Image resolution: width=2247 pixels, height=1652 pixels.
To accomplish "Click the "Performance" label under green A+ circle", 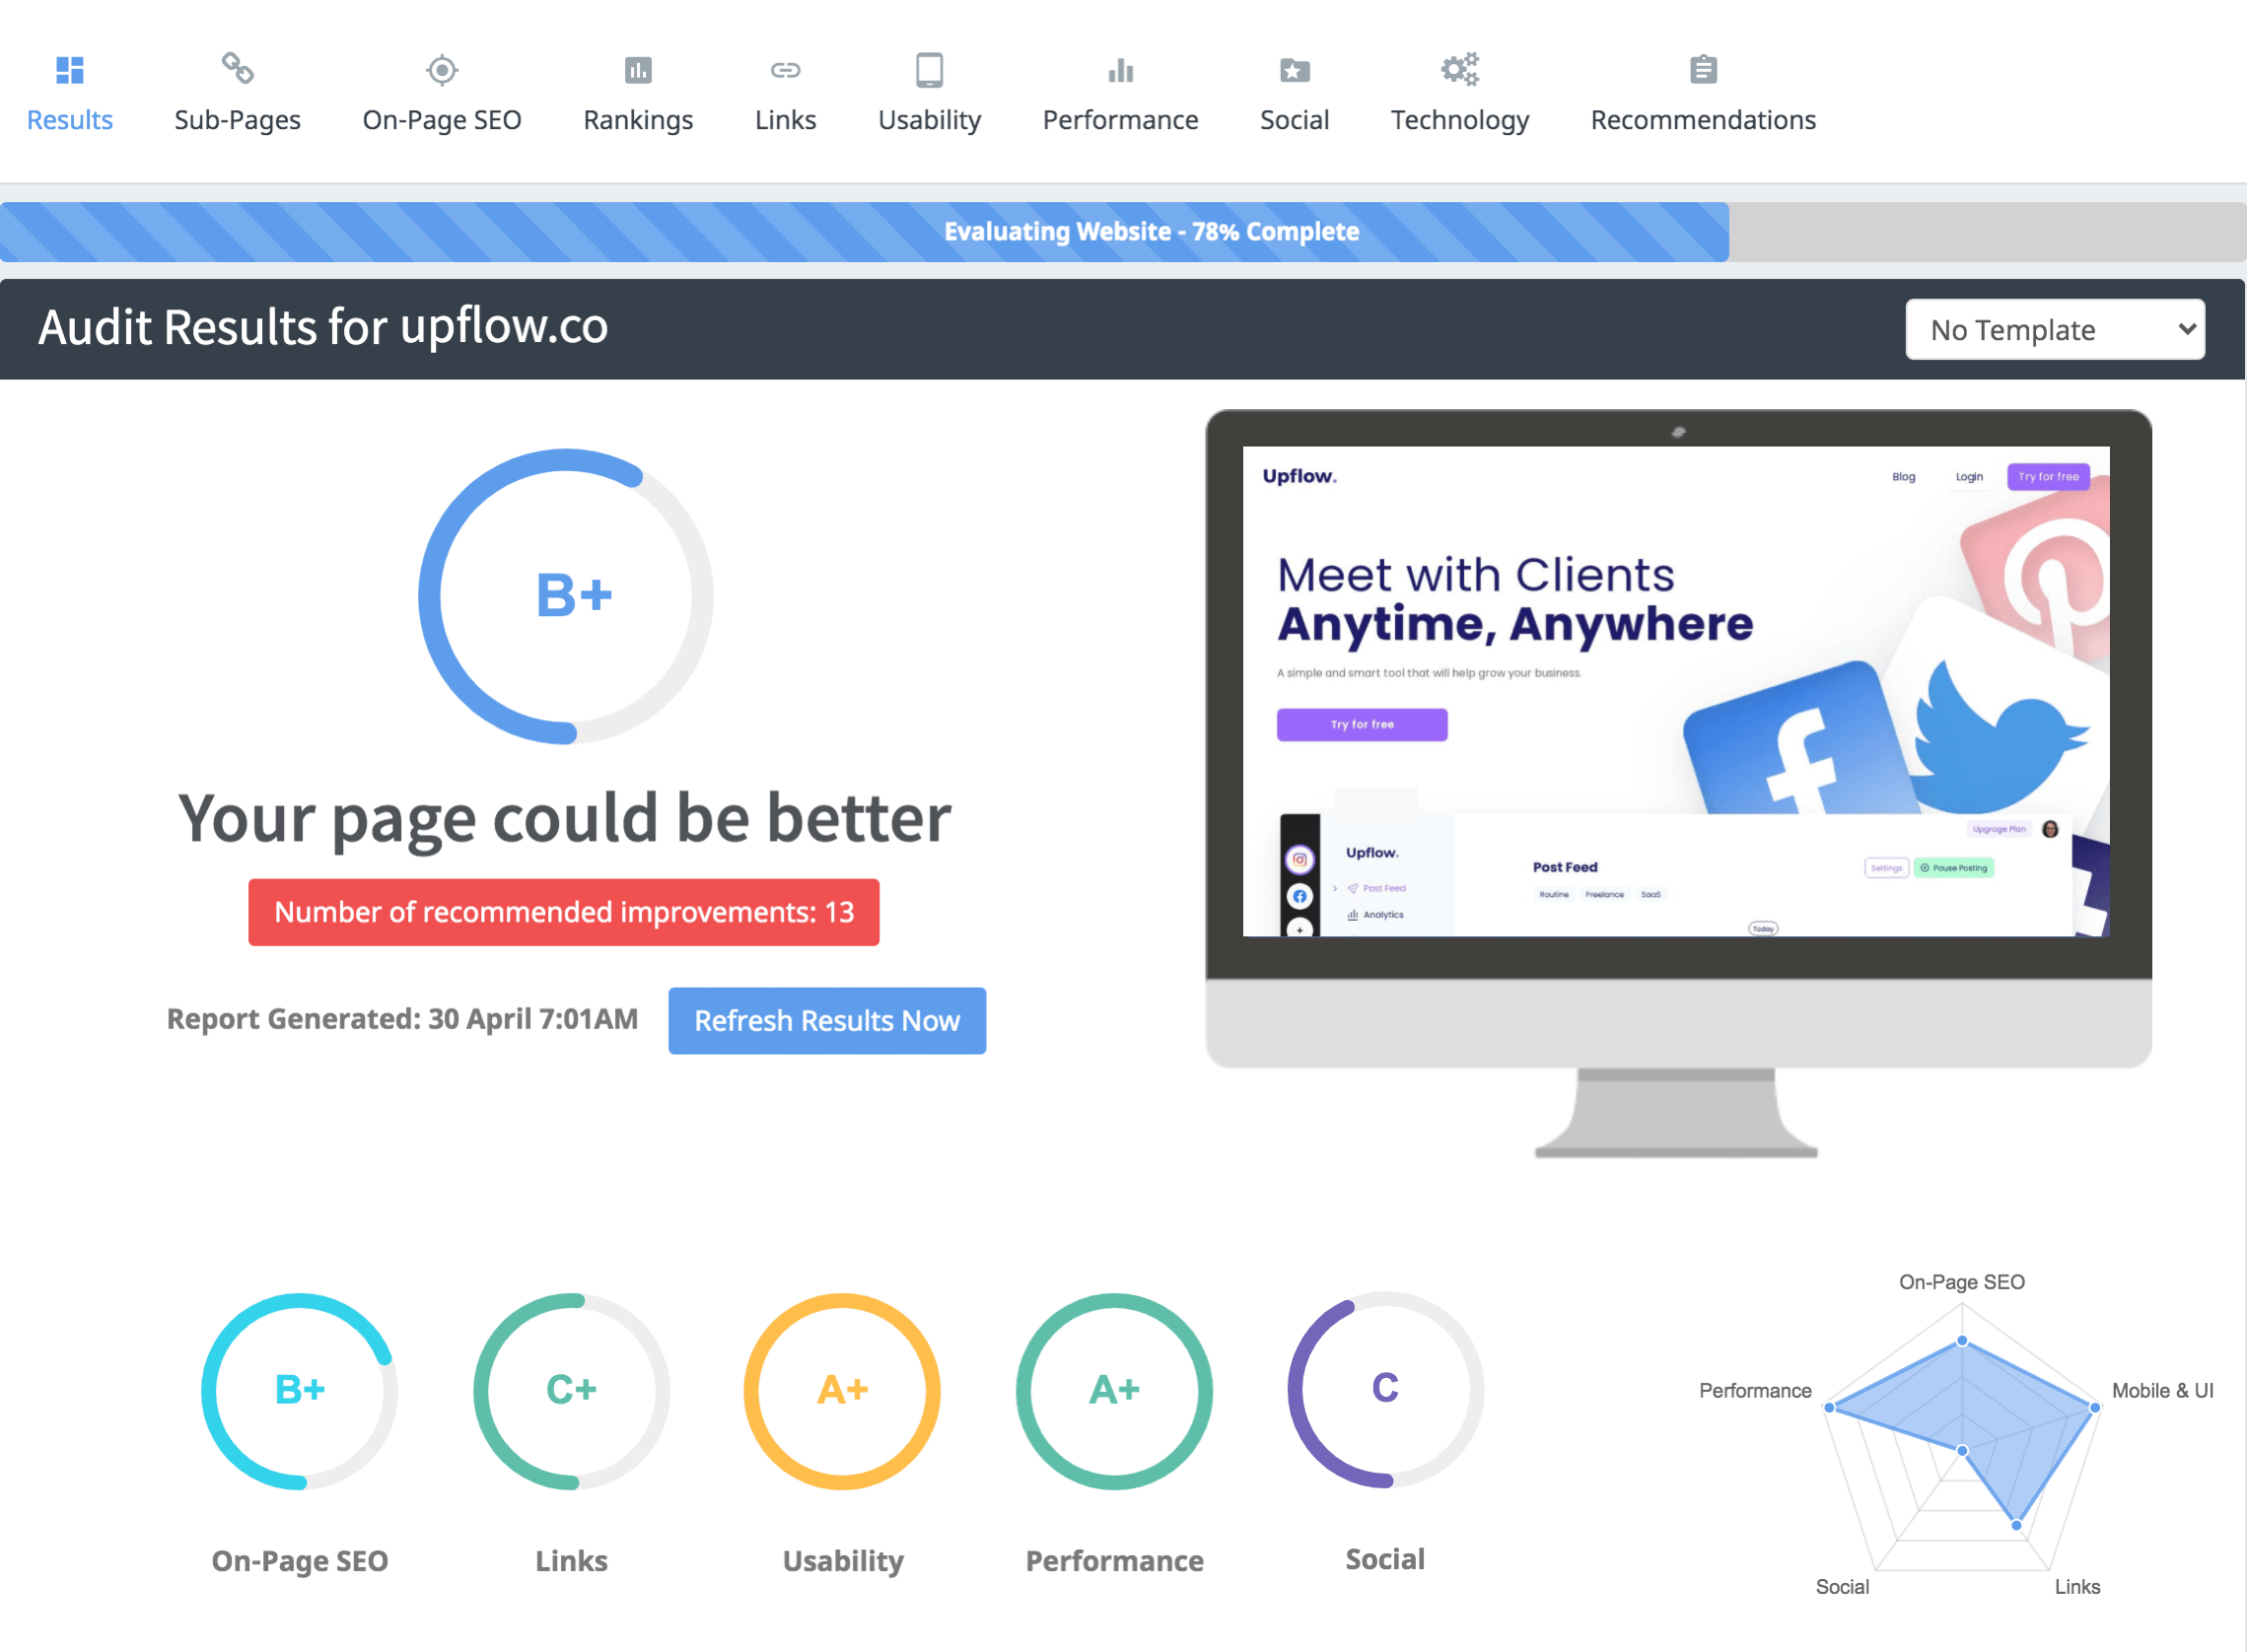I will (1114, 1560).
